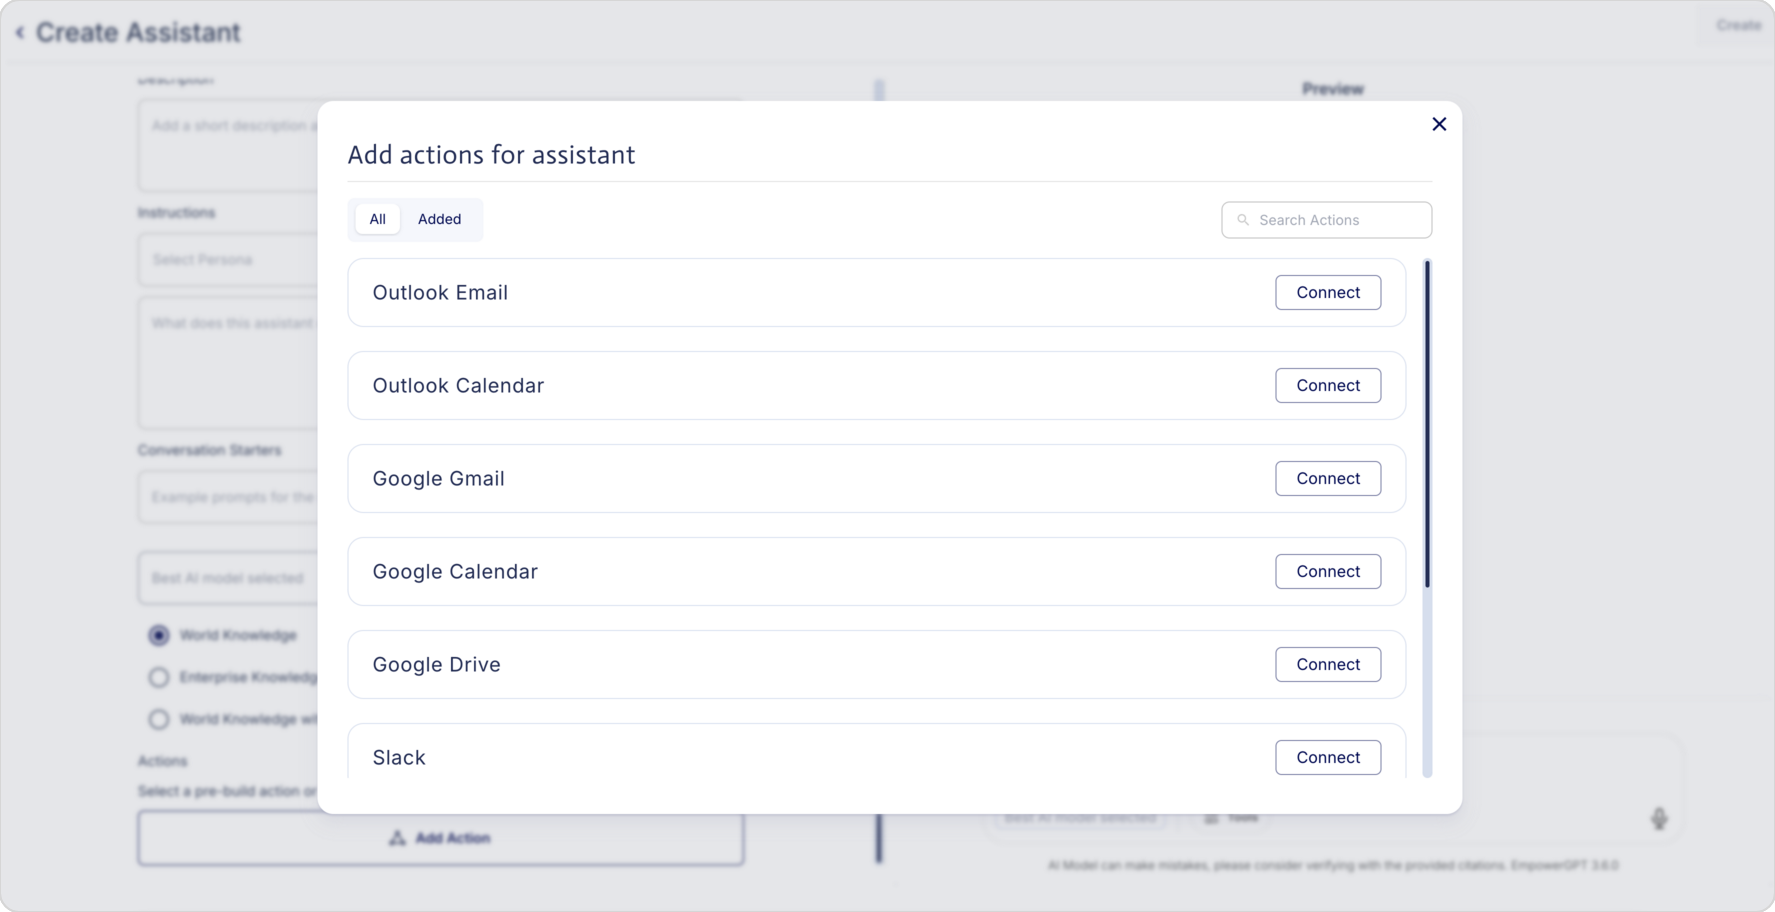Switch to the Added tab
Screen dimensions: 1775x912
point(439,219)
